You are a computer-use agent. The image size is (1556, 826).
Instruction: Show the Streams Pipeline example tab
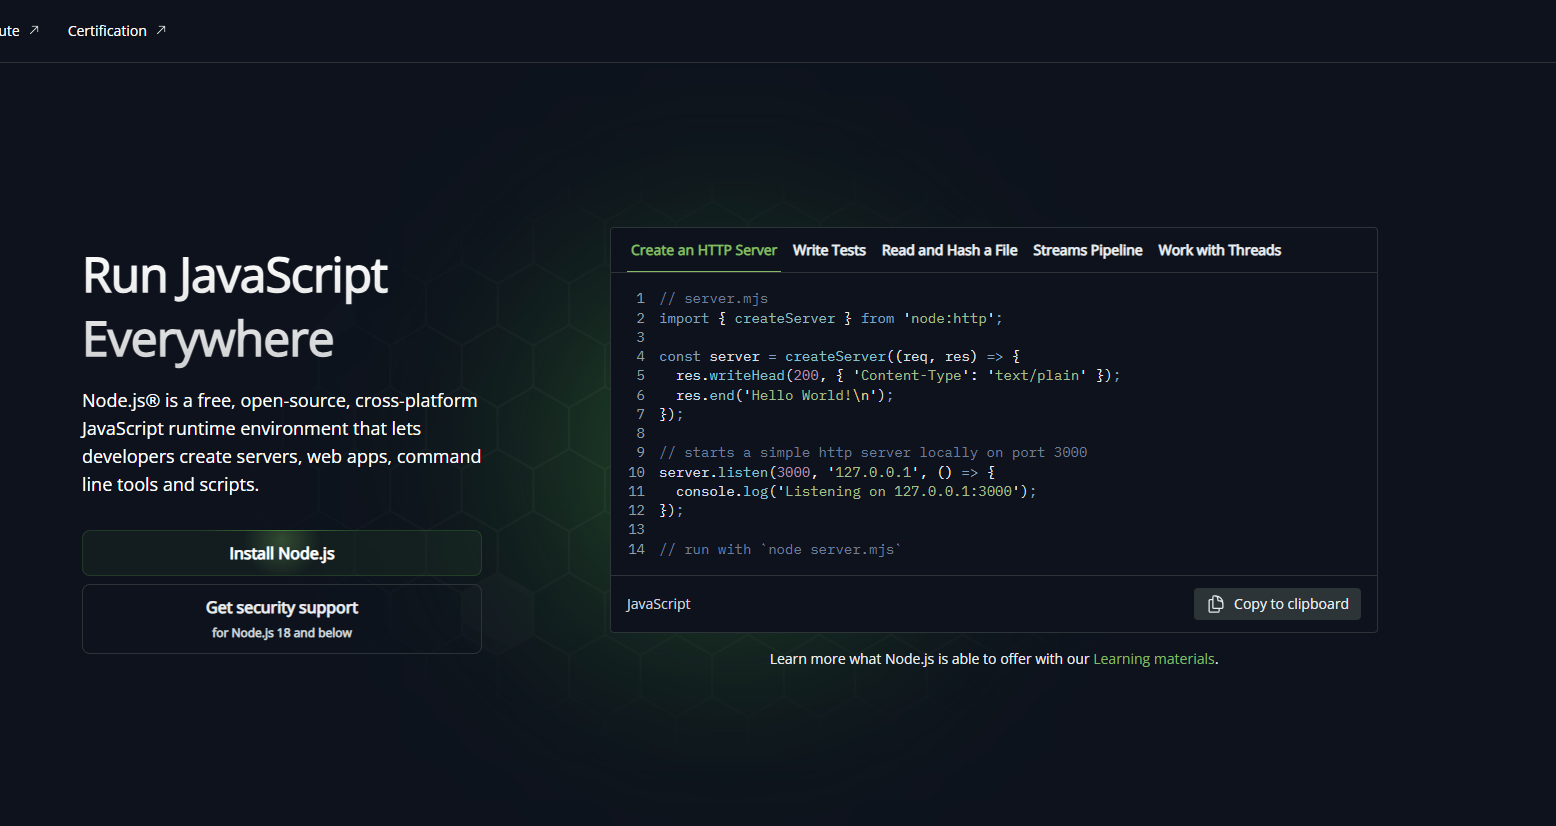tap(1087, 250)
